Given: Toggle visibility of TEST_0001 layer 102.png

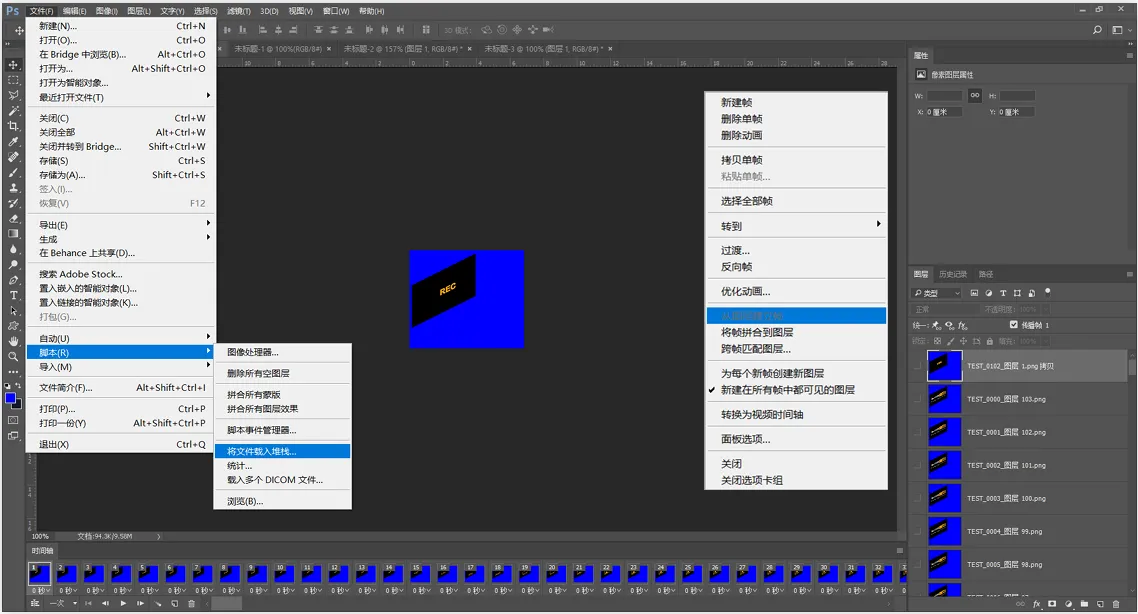Looking at the screenshot, I should coord(917,433).
